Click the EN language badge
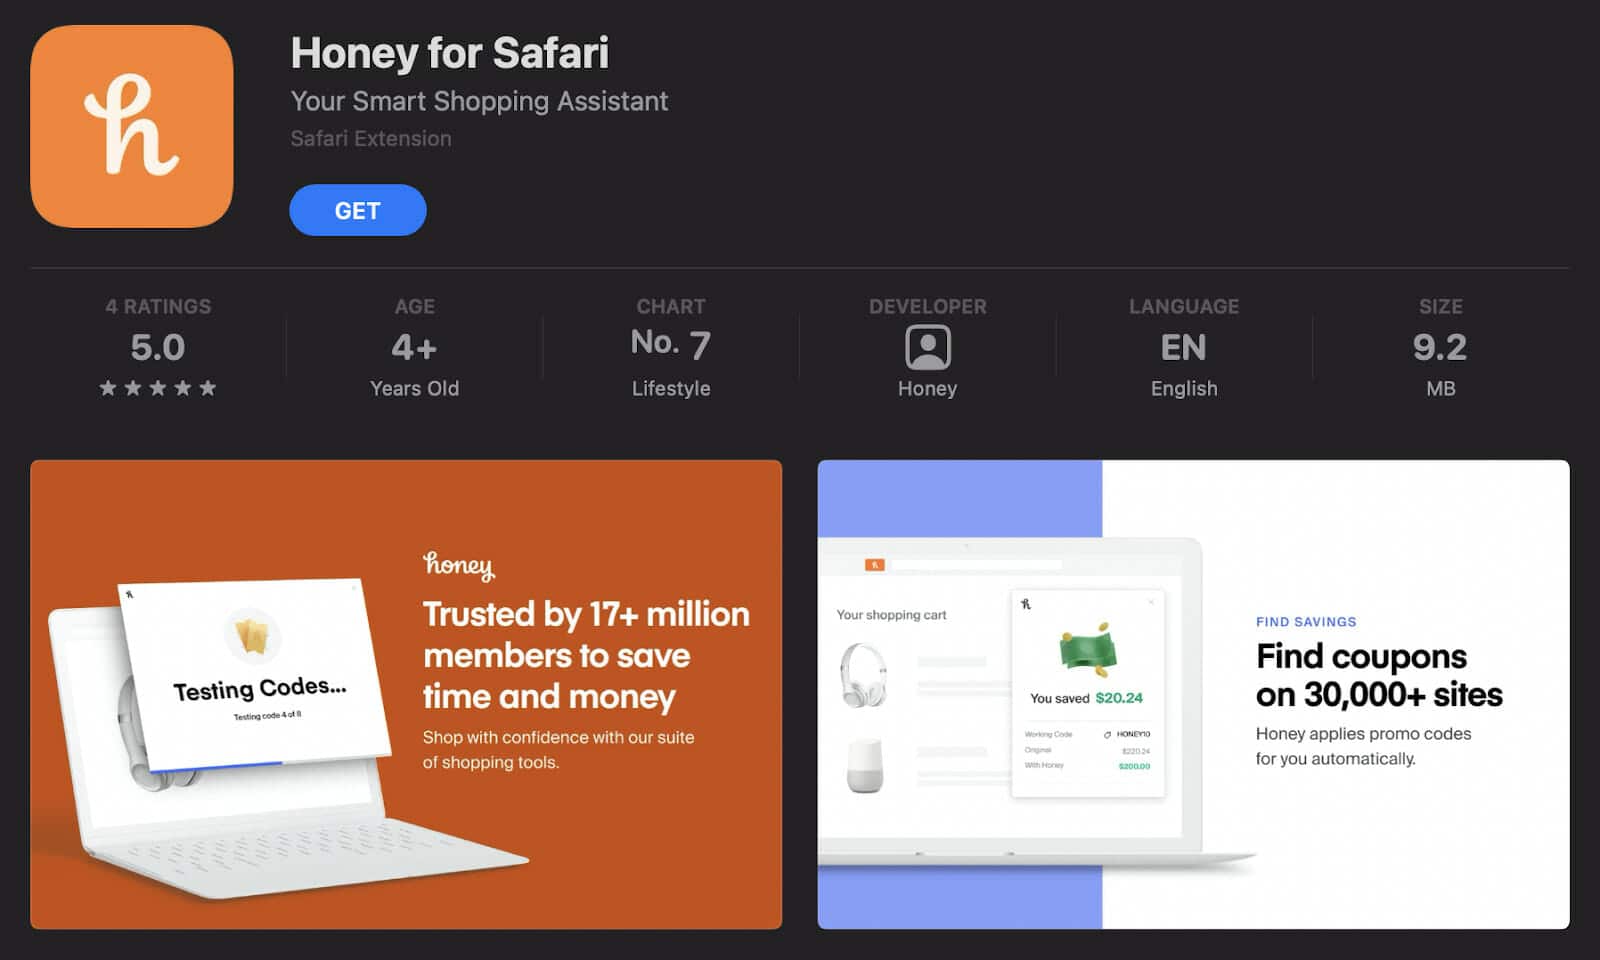Viewport: 1600px width, 960px height. pos(1184,347)
